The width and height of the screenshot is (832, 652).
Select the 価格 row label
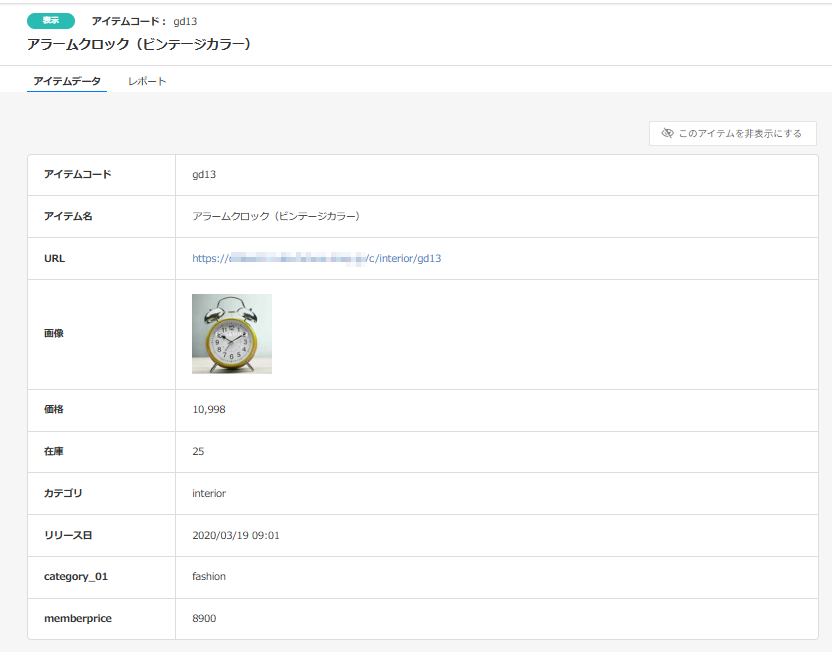point(52,410)
